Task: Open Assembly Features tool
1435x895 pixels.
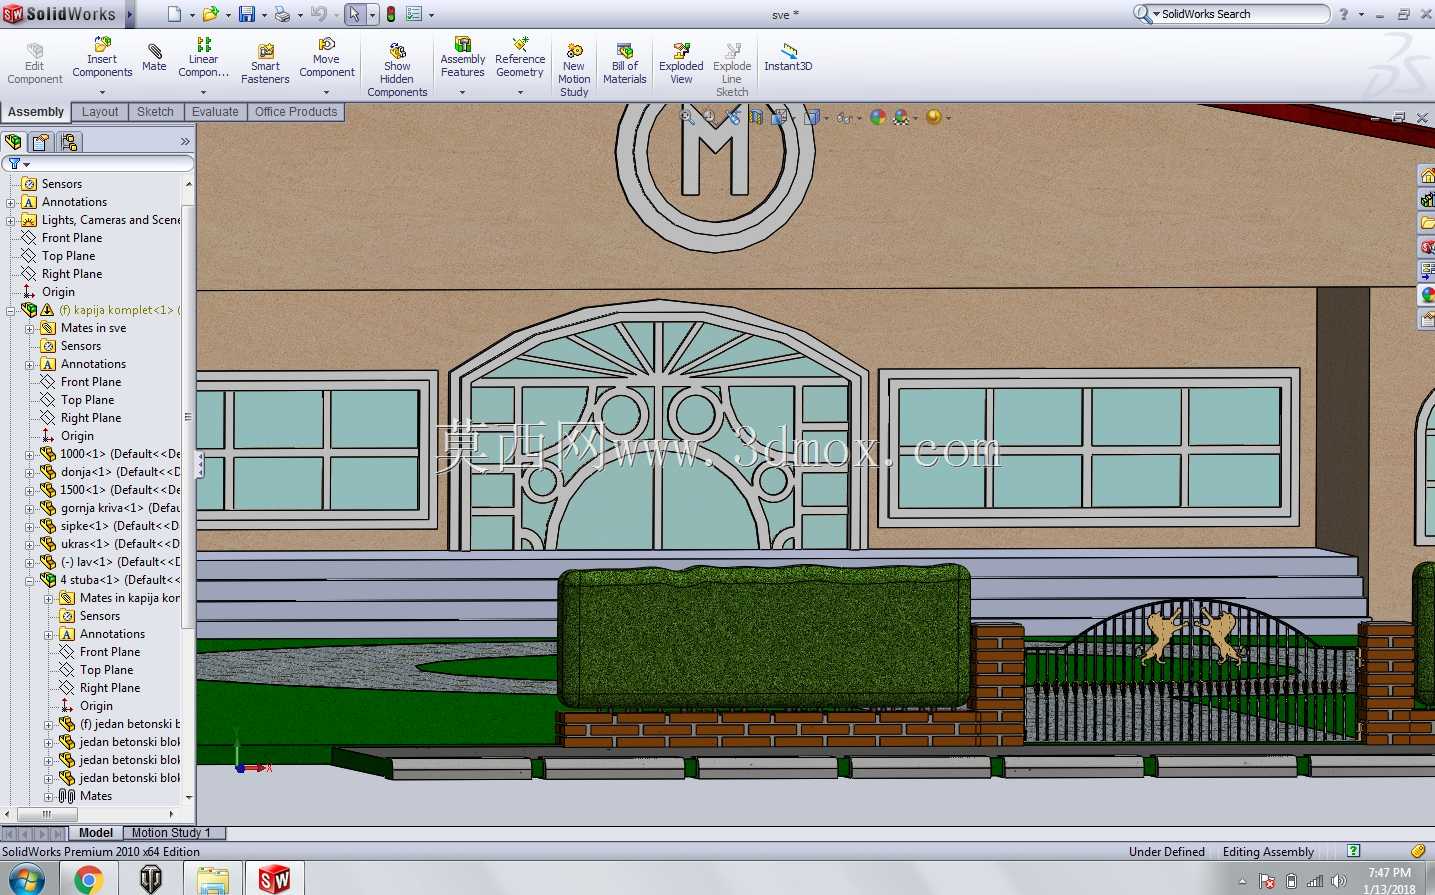Action: click(x=463, y=58)
